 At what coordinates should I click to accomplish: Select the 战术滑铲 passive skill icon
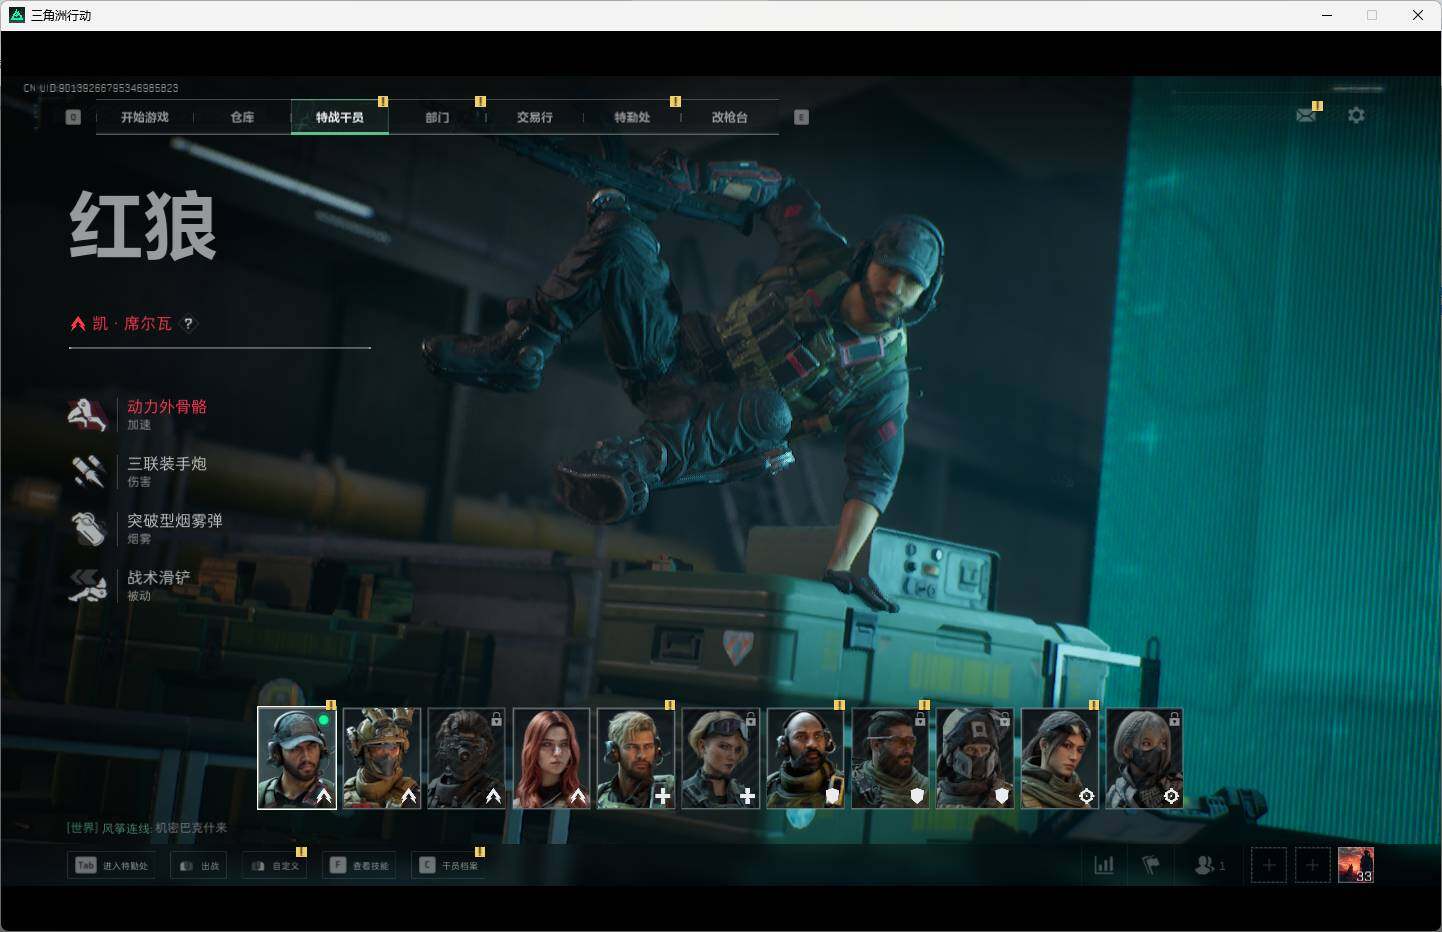coord(87,585)
